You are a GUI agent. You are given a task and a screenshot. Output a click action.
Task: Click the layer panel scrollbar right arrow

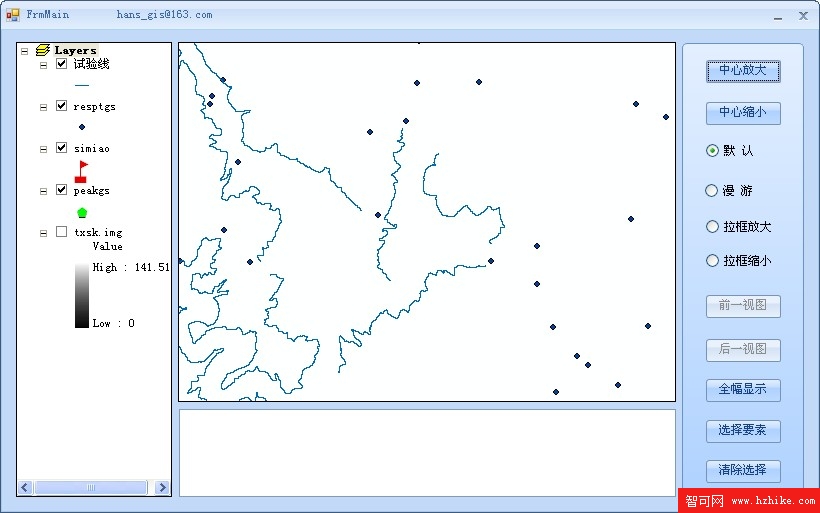click(x=163, y=487)
